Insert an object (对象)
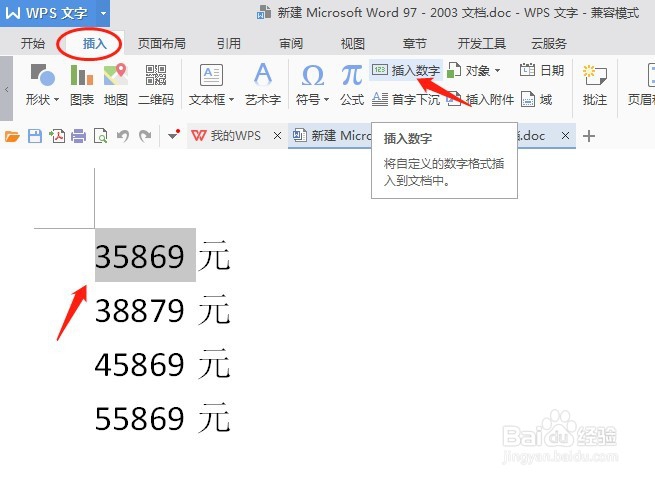 (473, 70)
